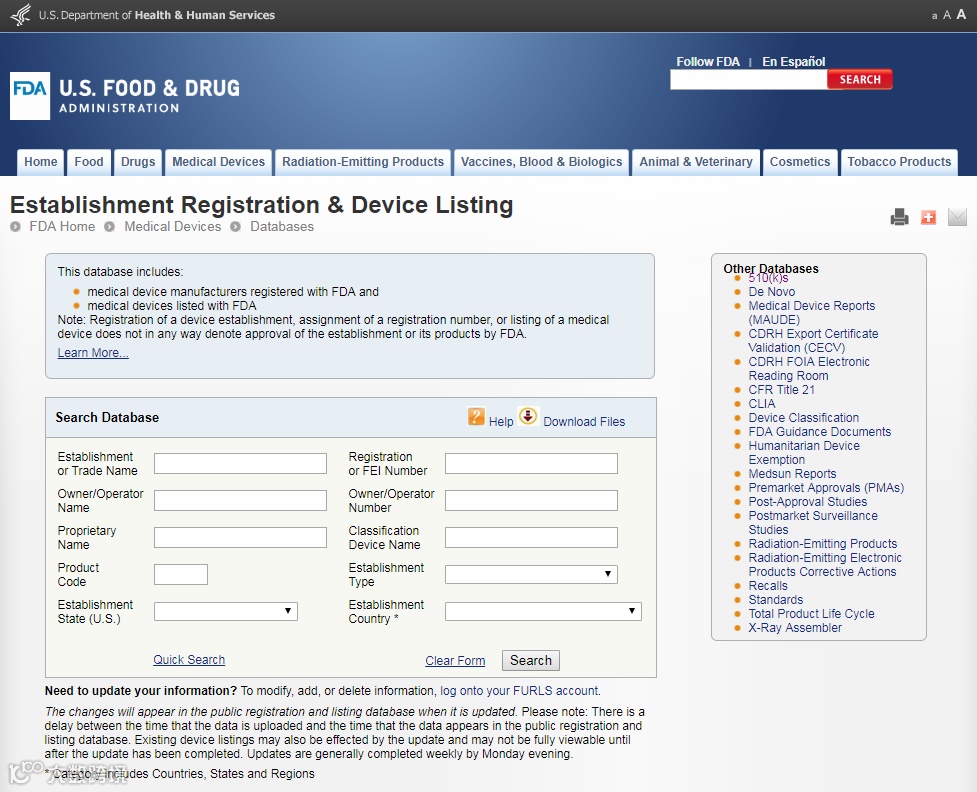
Task: Open Medical Device Reports (MAUDE) link
Action: pyautogui.click(x=811, y=312)
